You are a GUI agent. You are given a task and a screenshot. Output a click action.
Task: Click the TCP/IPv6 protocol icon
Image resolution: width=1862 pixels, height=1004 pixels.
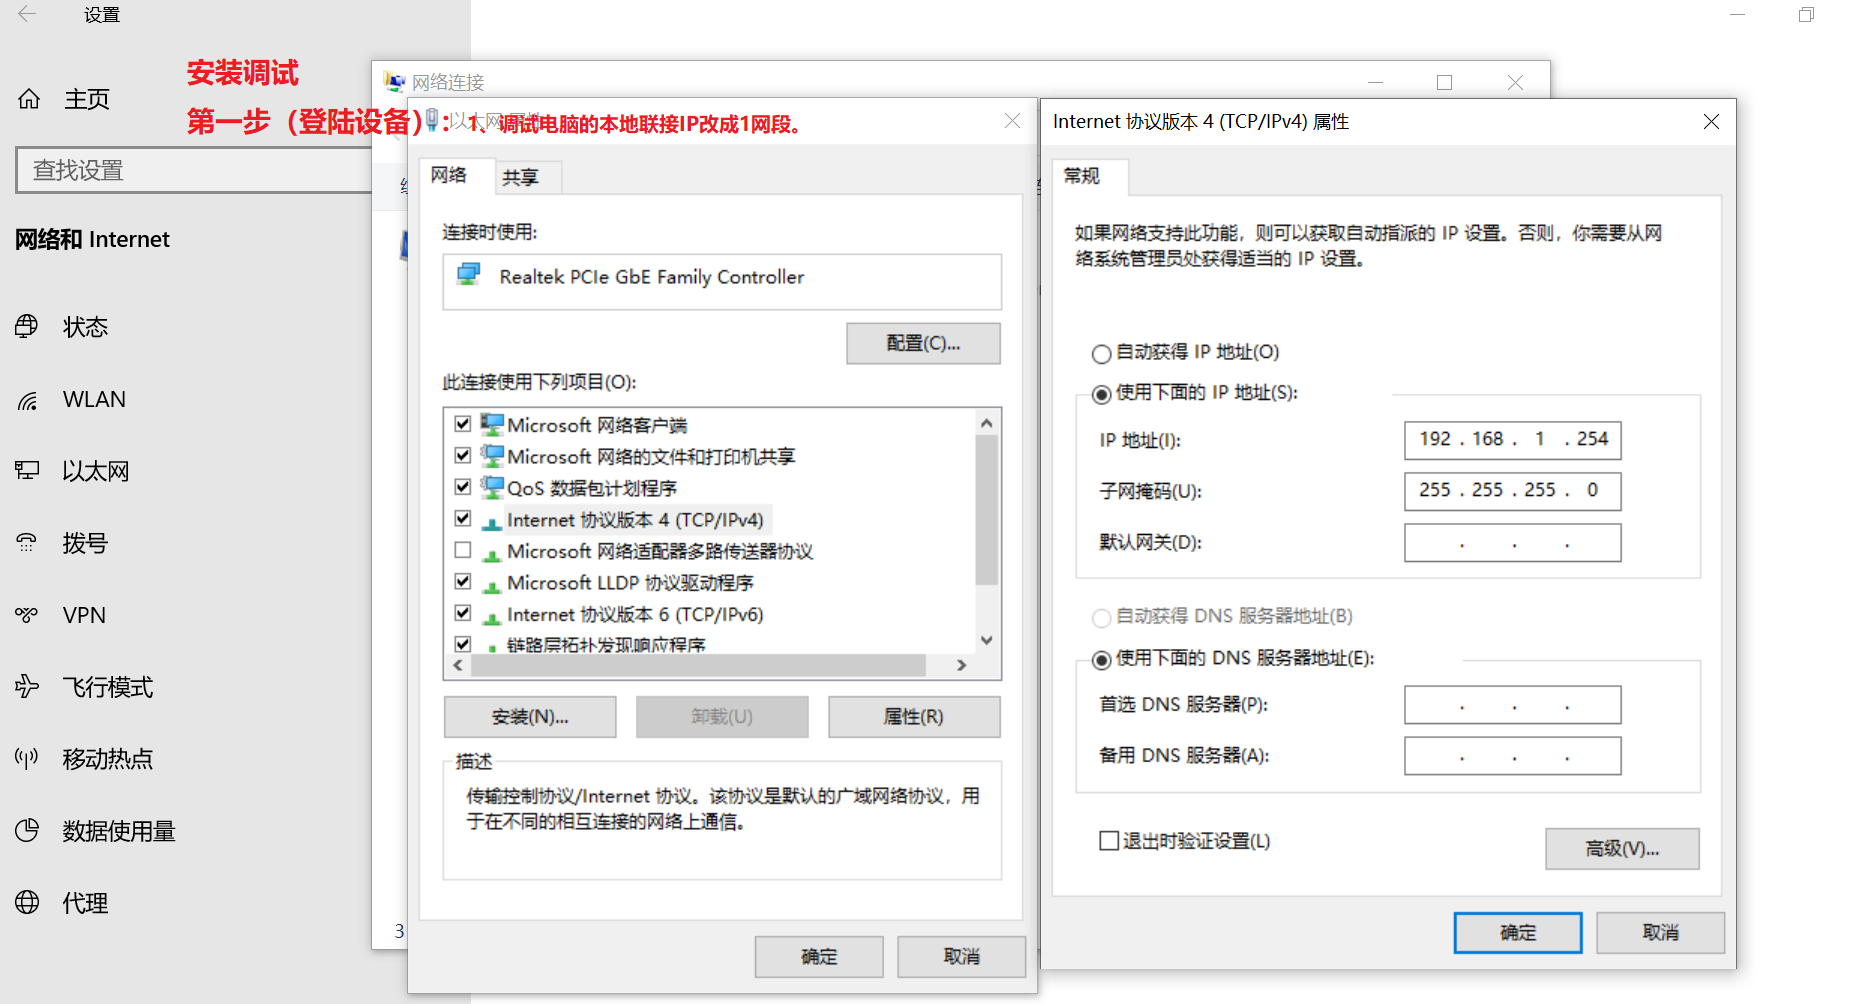(x=492, y=617)
